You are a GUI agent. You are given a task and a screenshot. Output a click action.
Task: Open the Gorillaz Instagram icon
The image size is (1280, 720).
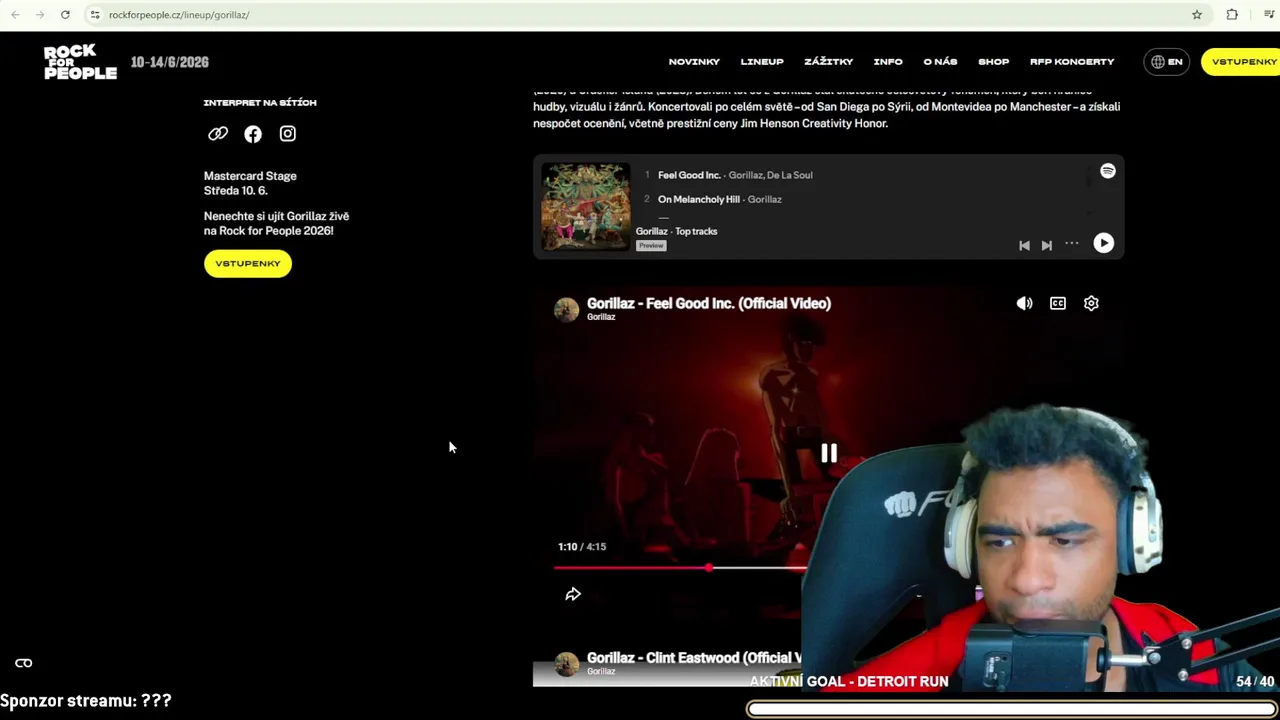tap(288, 134)
